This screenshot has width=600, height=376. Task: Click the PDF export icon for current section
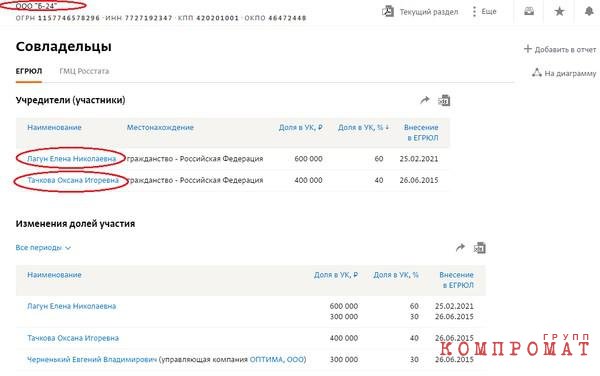pos(388,11)
